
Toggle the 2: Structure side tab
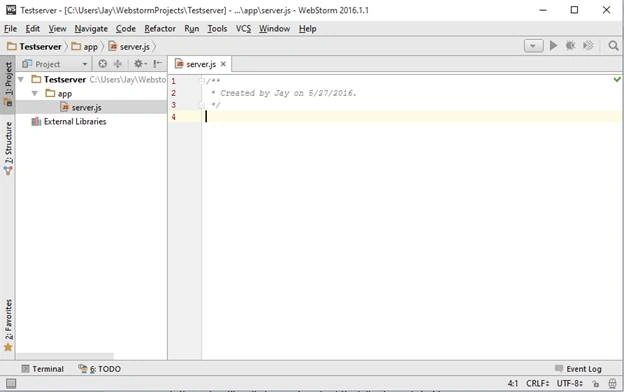tap(8, 148)
